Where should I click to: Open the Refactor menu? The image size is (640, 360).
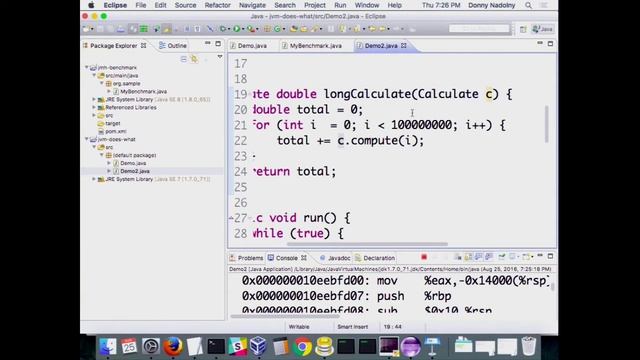(218, 5)
